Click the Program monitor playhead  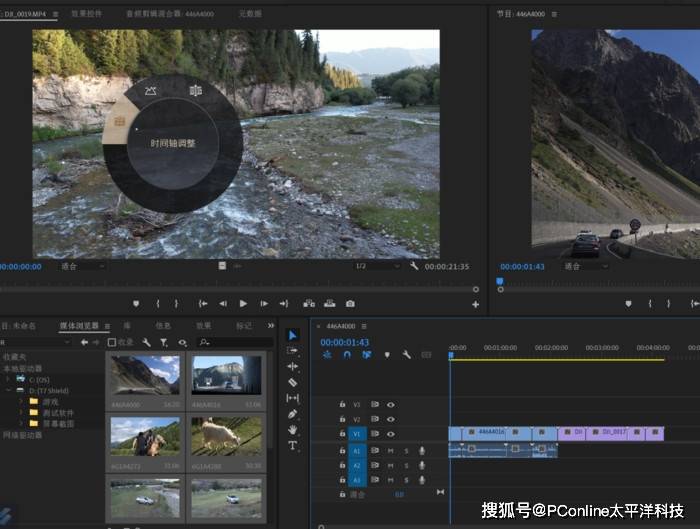pyautogui.click(x=500, y=281)
